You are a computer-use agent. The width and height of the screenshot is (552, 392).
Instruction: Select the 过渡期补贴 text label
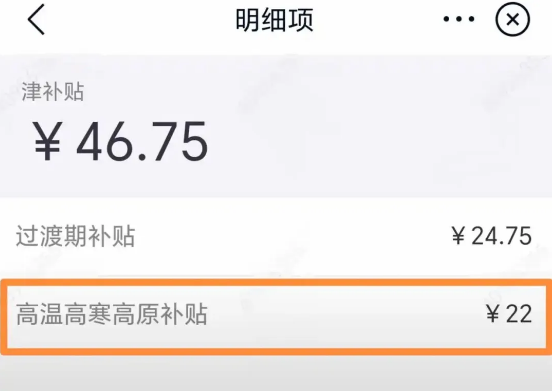pyautogui.click(x=75, y=236)
